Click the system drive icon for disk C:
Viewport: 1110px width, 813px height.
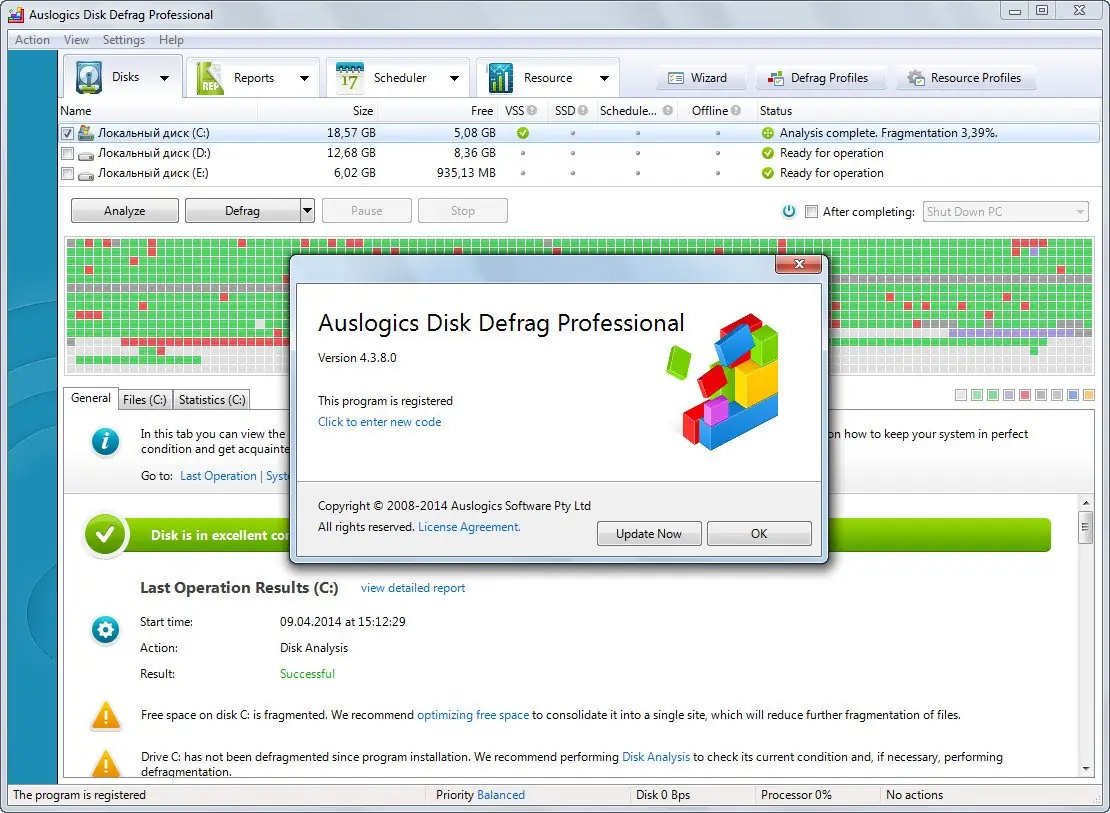[x=86, y=132]
